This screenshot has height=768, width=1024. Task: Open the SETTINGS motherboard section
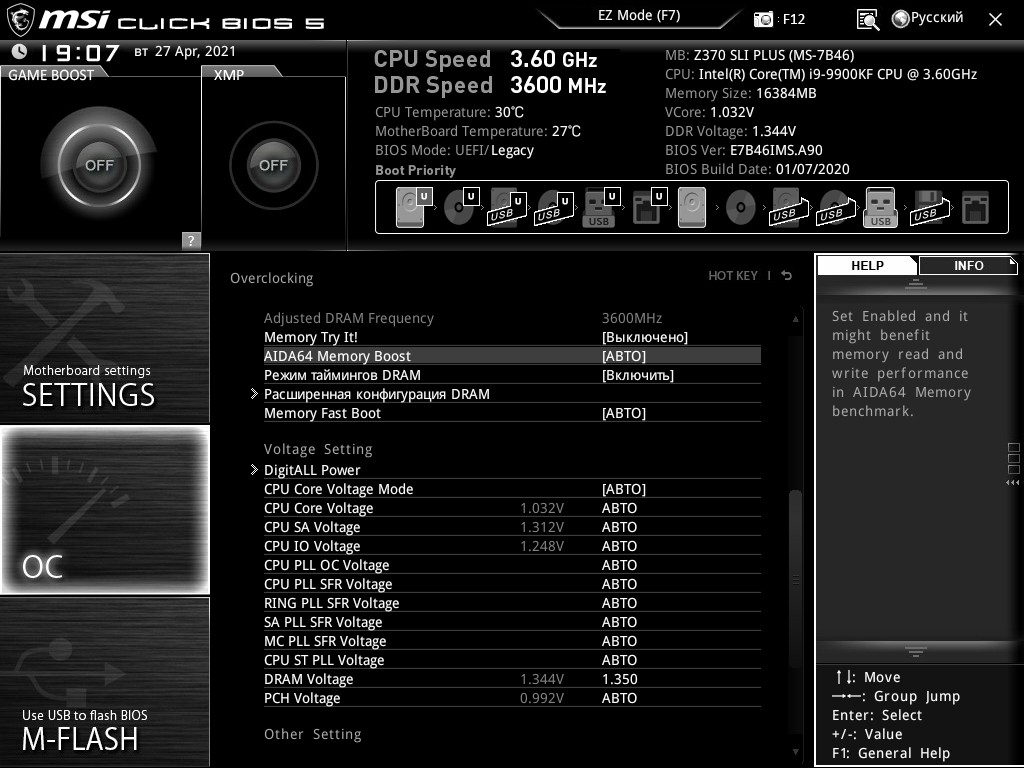(104, 338)
